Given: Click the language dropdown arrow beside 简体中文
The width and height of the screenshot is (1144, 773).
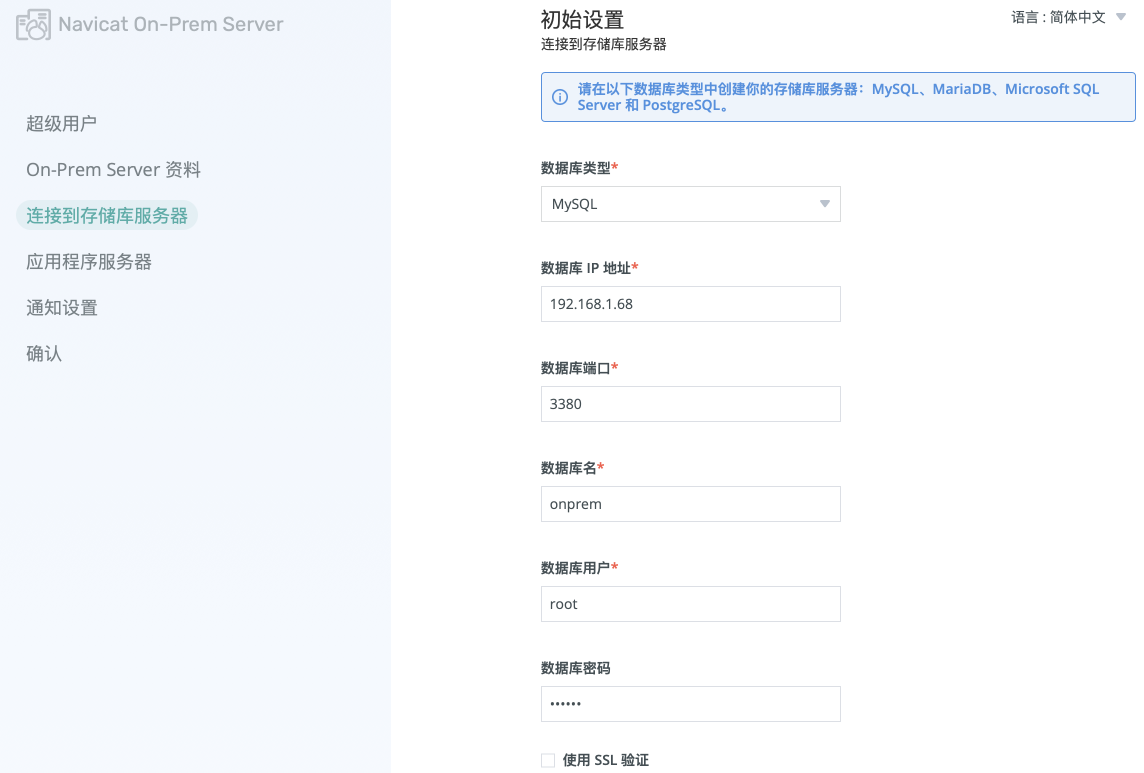Looking at the screenshot, I should tap(1123, 17).
